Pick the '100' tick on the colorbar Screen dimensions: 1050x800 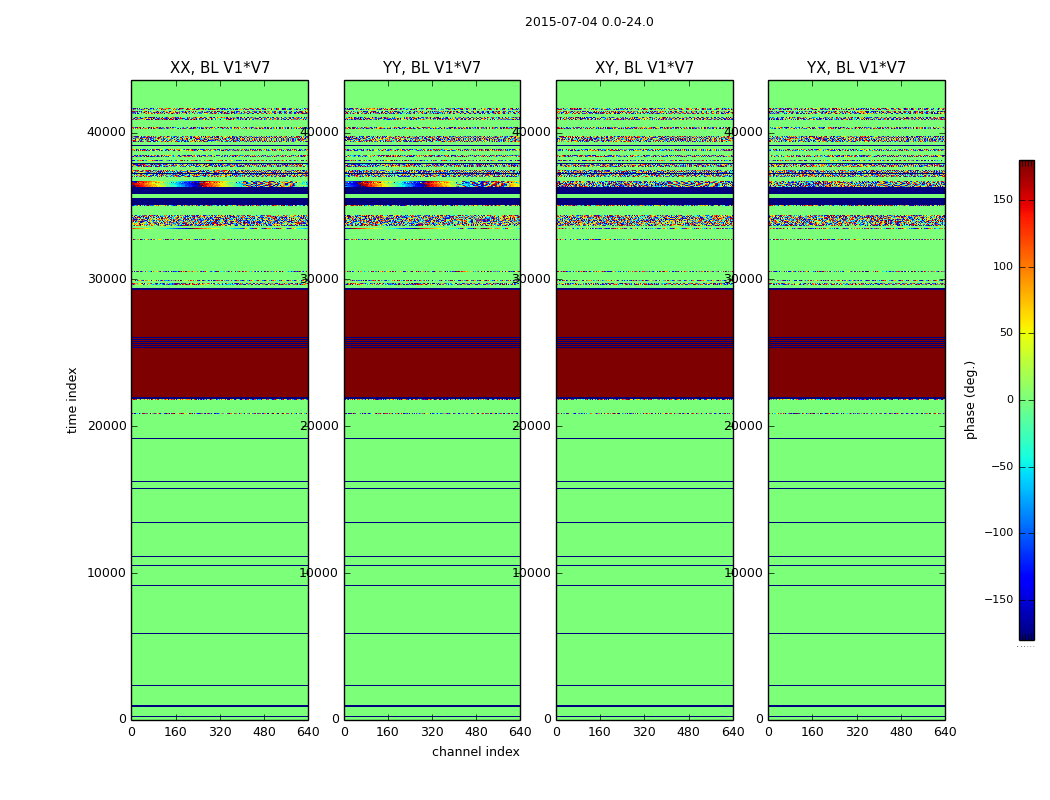(1003, 266)
